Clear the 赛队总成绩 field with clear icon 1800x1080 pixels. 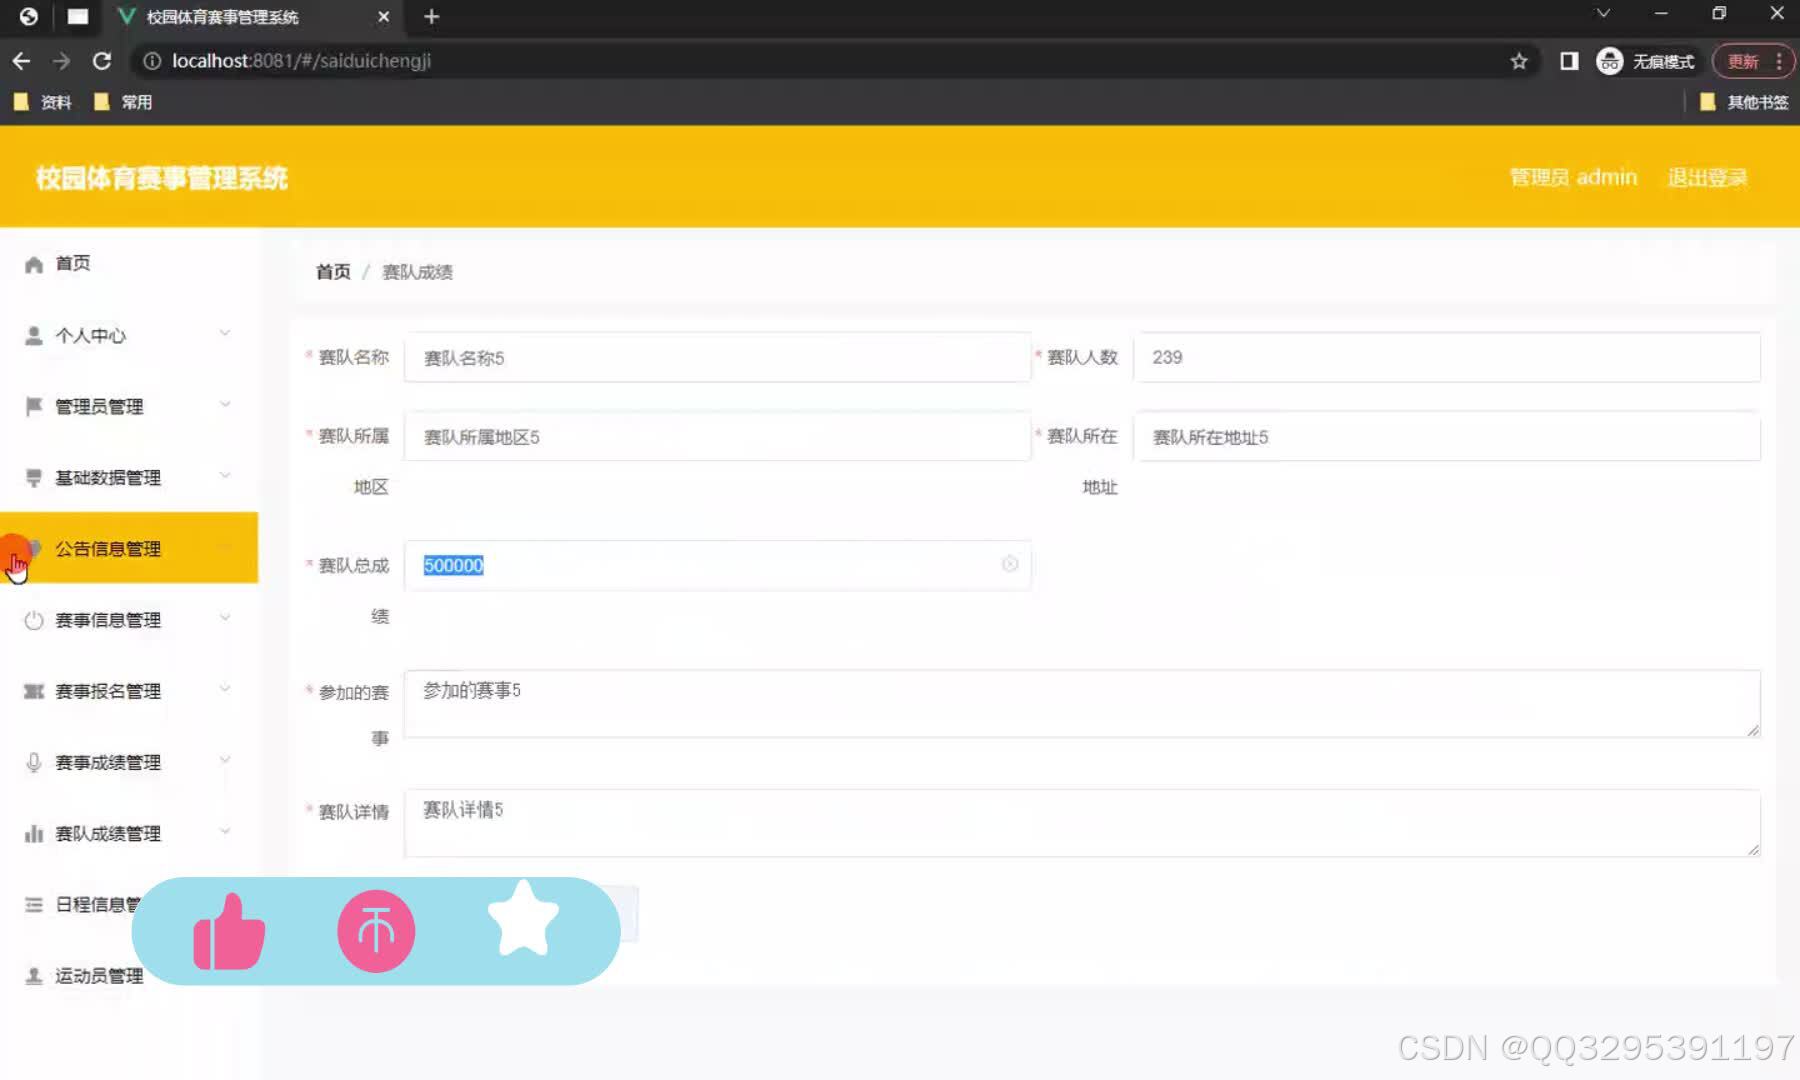1010,564
